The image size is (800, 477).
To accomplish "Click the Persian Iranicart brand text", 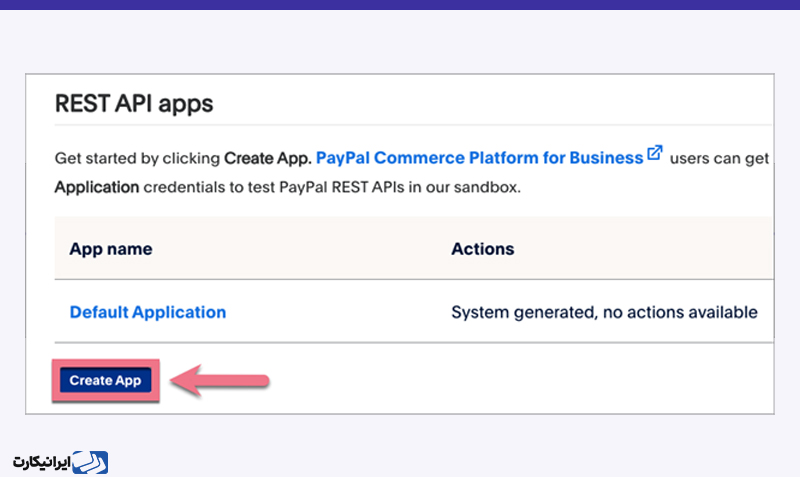I will [41, 462].
